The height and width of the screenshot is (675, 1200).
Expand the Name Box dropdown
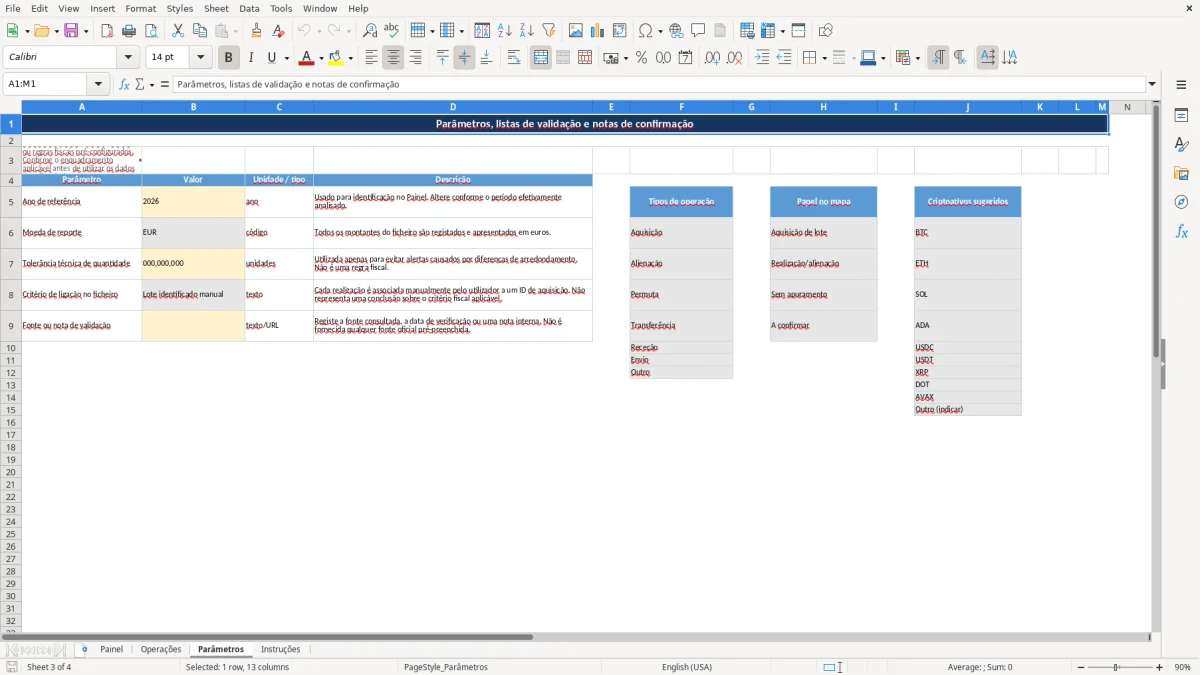(x=98, y=84)
